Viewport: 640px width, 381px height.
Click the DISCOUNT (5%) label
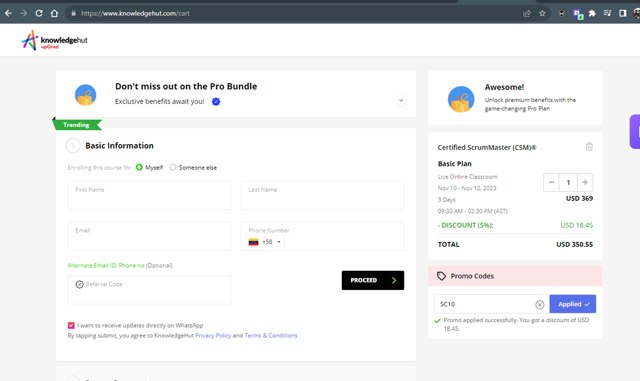coord(465,225)
